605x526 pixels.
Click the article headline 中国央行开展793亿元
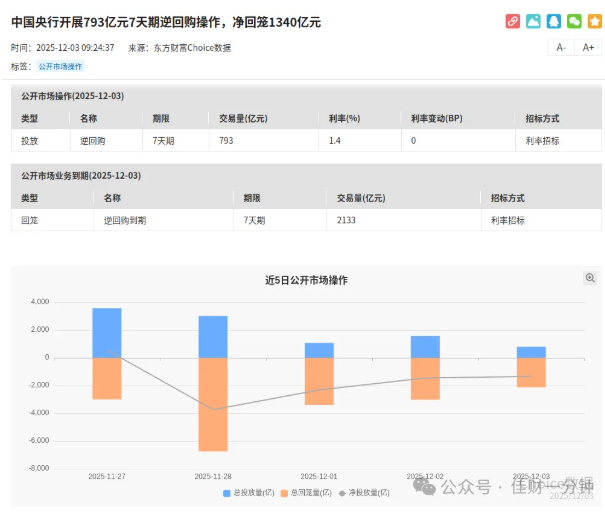point(166,22)
